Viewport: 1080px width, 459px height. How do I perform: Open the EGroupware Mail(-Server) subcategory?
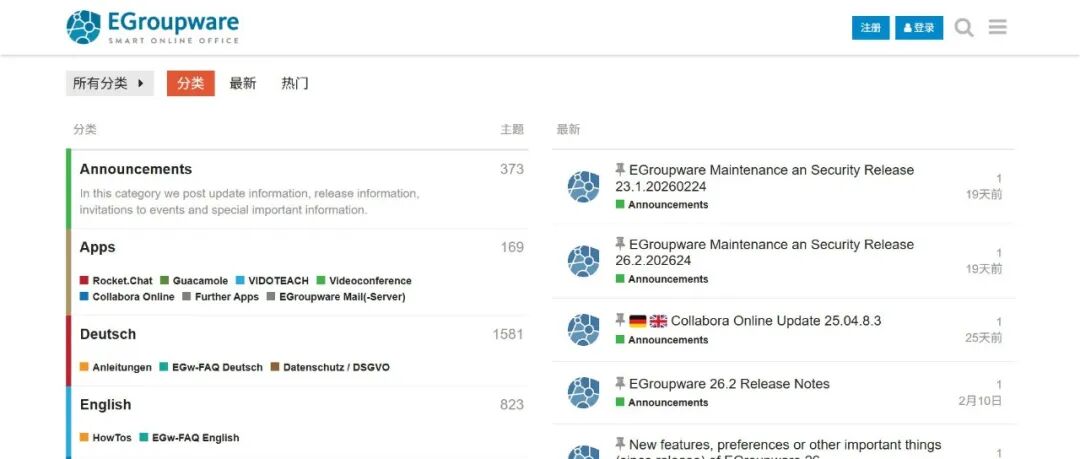[336, 297]
